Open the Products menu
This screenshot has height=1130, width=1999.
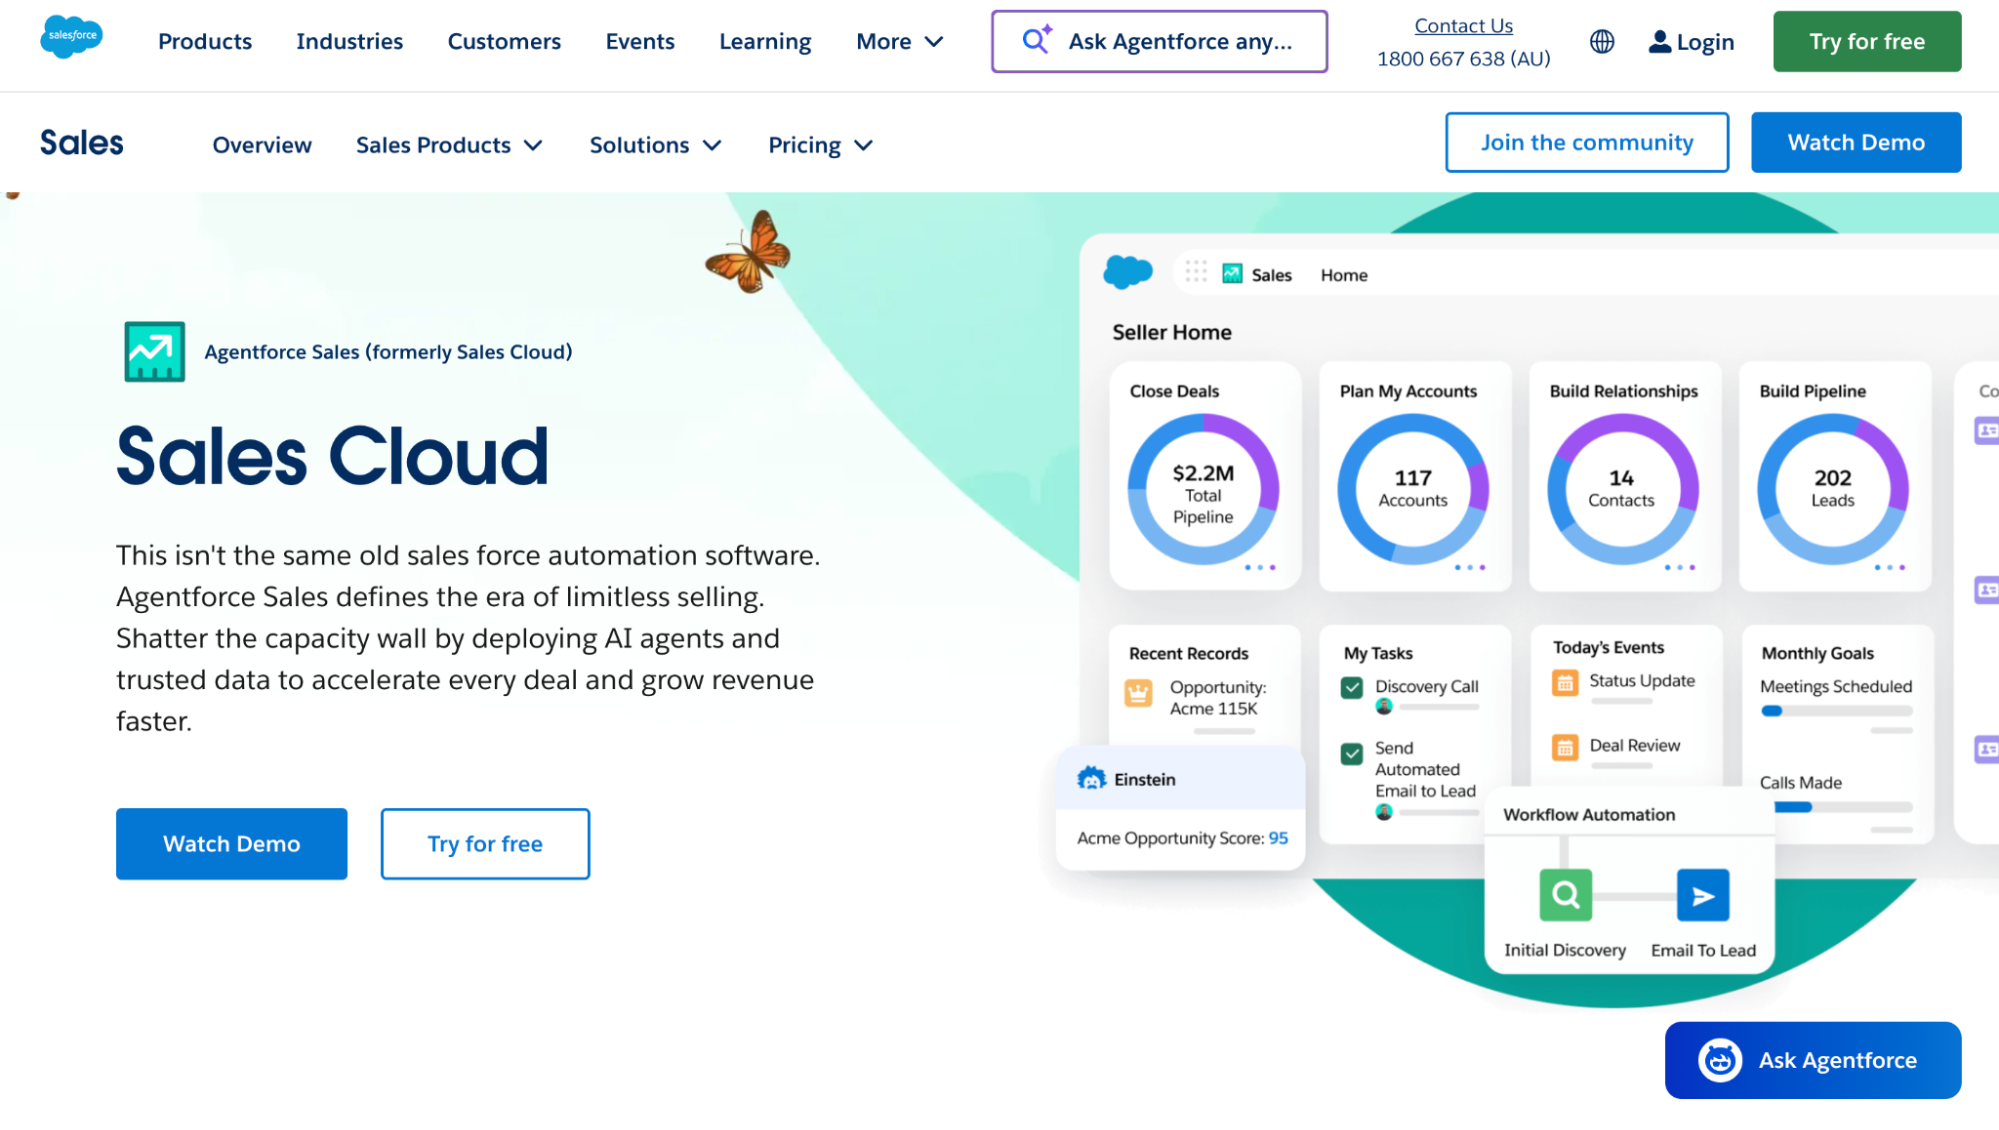click(205, 41)
